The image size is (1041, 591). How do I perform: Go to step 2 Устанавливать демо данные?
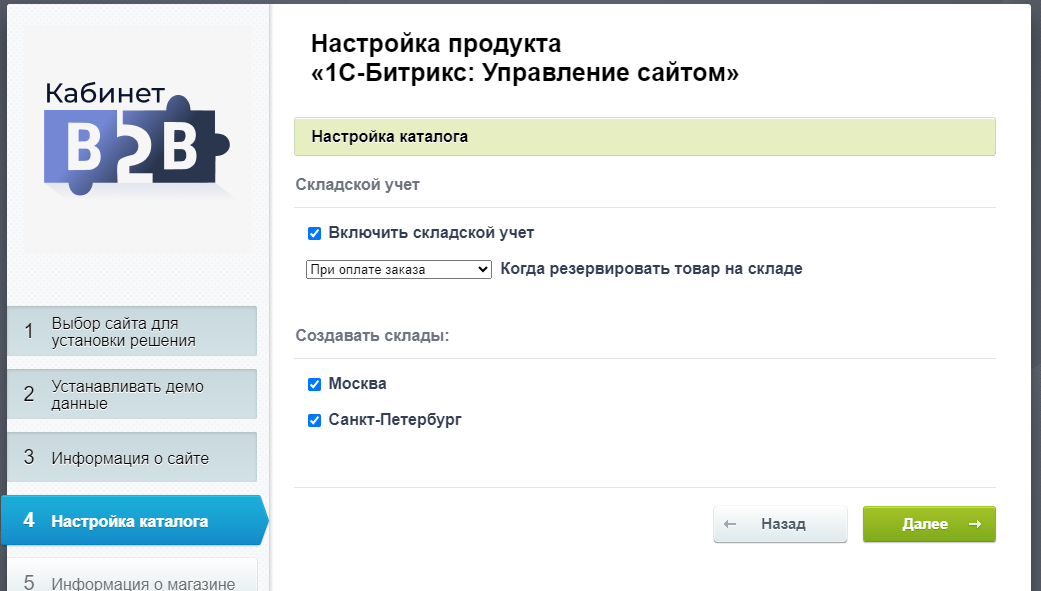coord(131,394)
